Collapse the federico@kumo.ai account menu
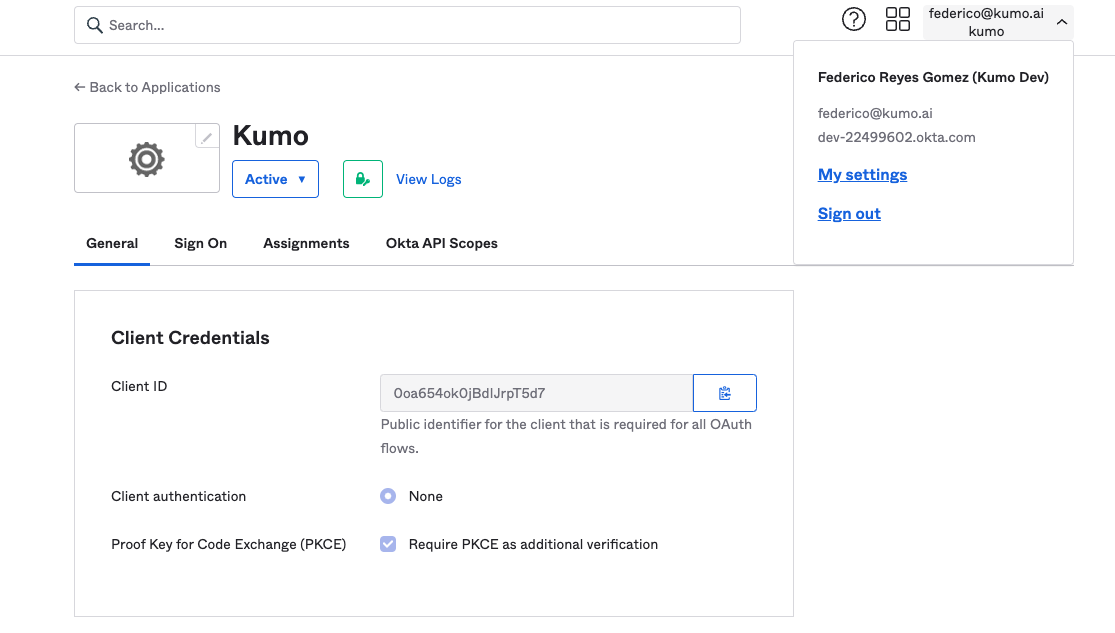Image resolution: width=1115 pixels, height=633 pixels. point(998,22)
